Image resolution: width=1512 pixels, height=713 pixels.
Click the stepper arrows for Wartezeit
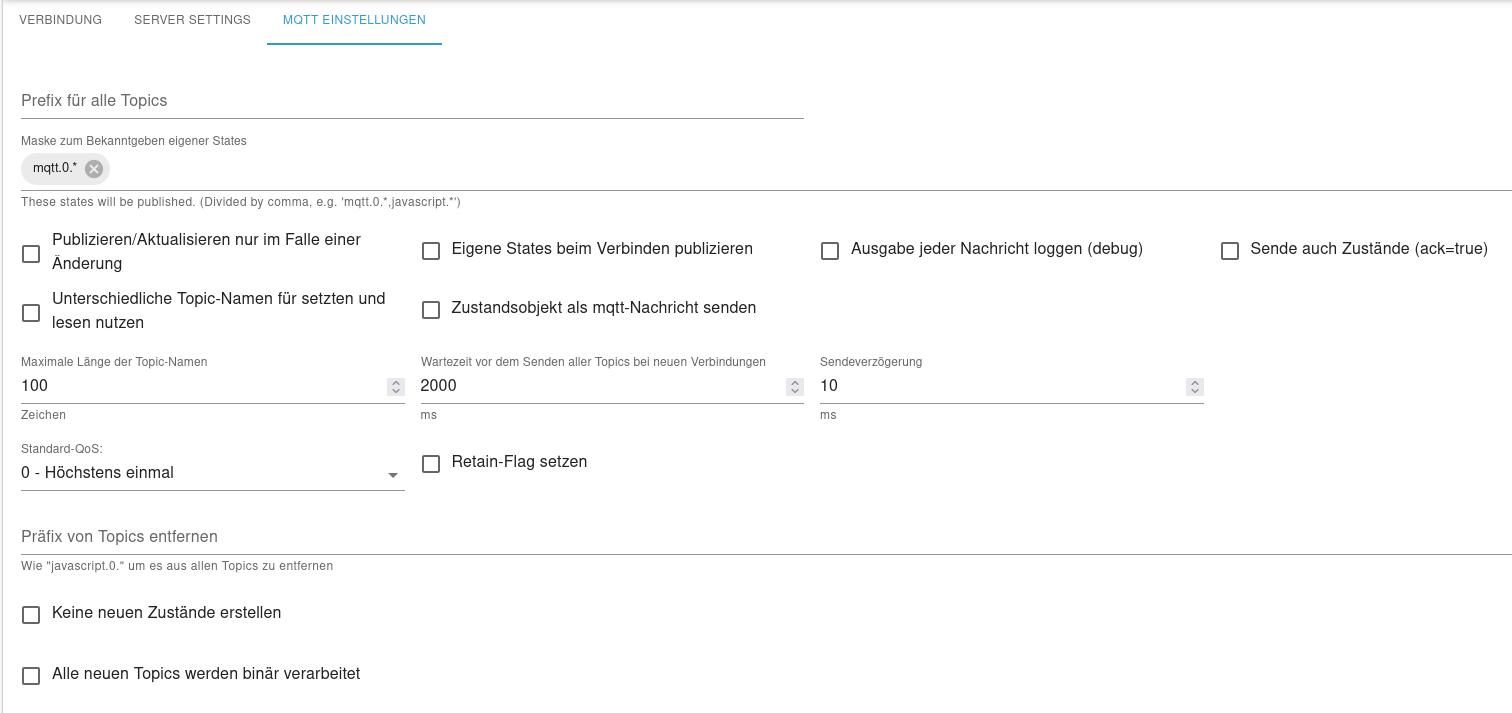(795, 387)
